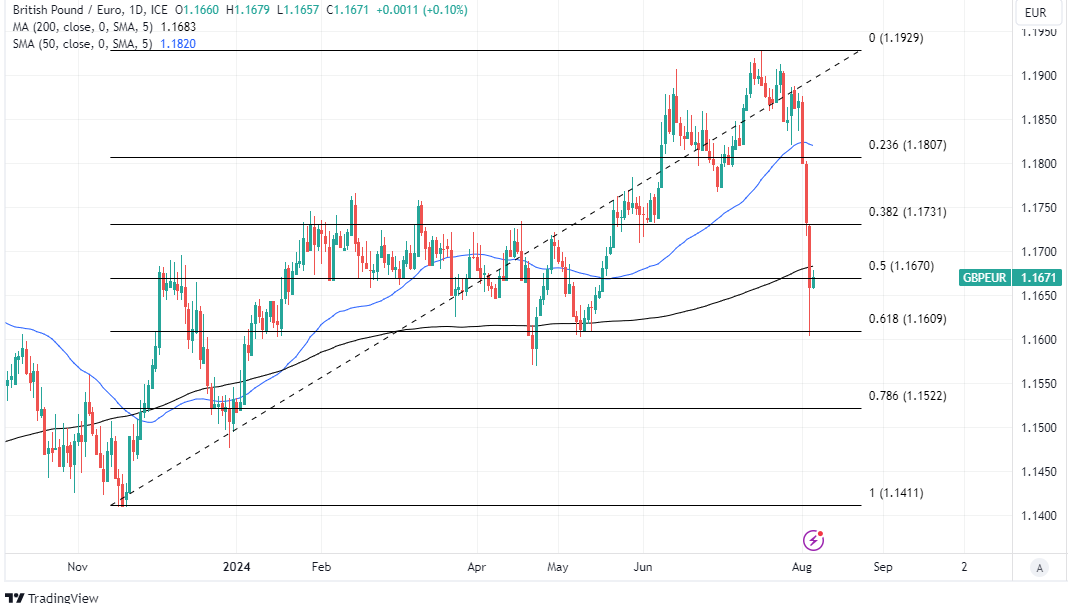
Task: Toggle auto scale with the A button
Action: tap(1040, 568)
